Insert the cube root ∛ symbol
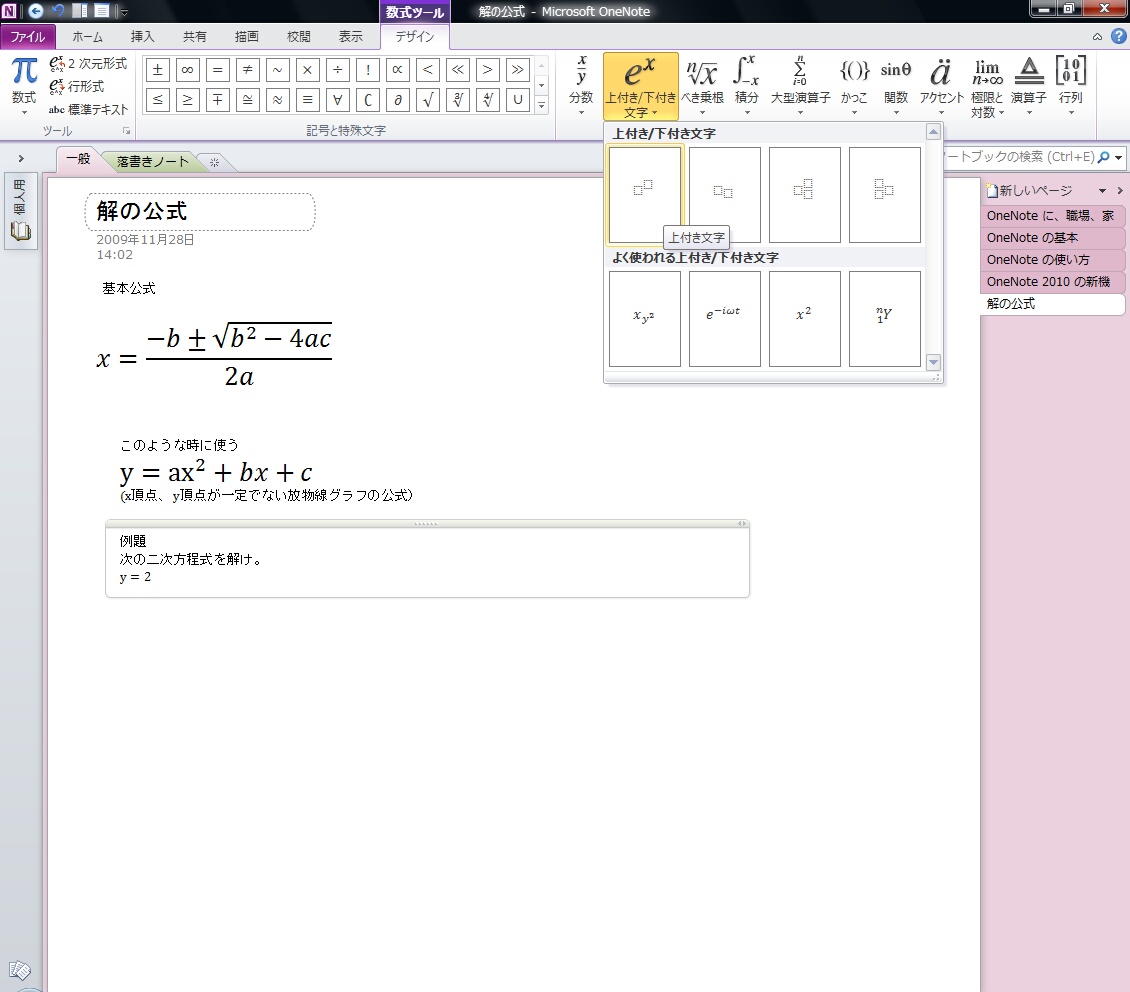 pyautogui.click(x=458, y=99)
